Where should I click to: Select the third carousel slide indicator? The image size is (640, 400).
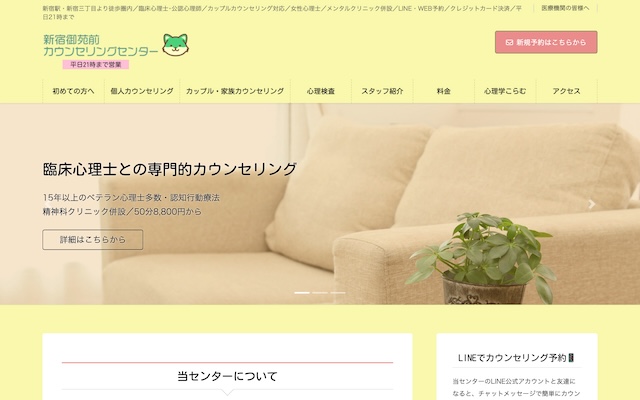tap(338, 293)
